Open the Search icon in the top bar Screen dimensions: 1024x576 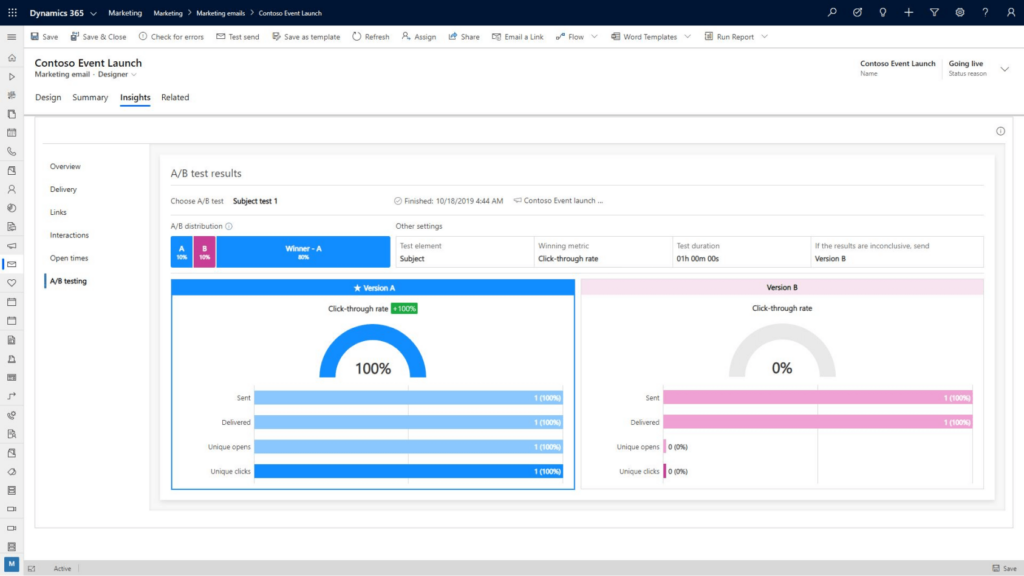tap(831, 14)
